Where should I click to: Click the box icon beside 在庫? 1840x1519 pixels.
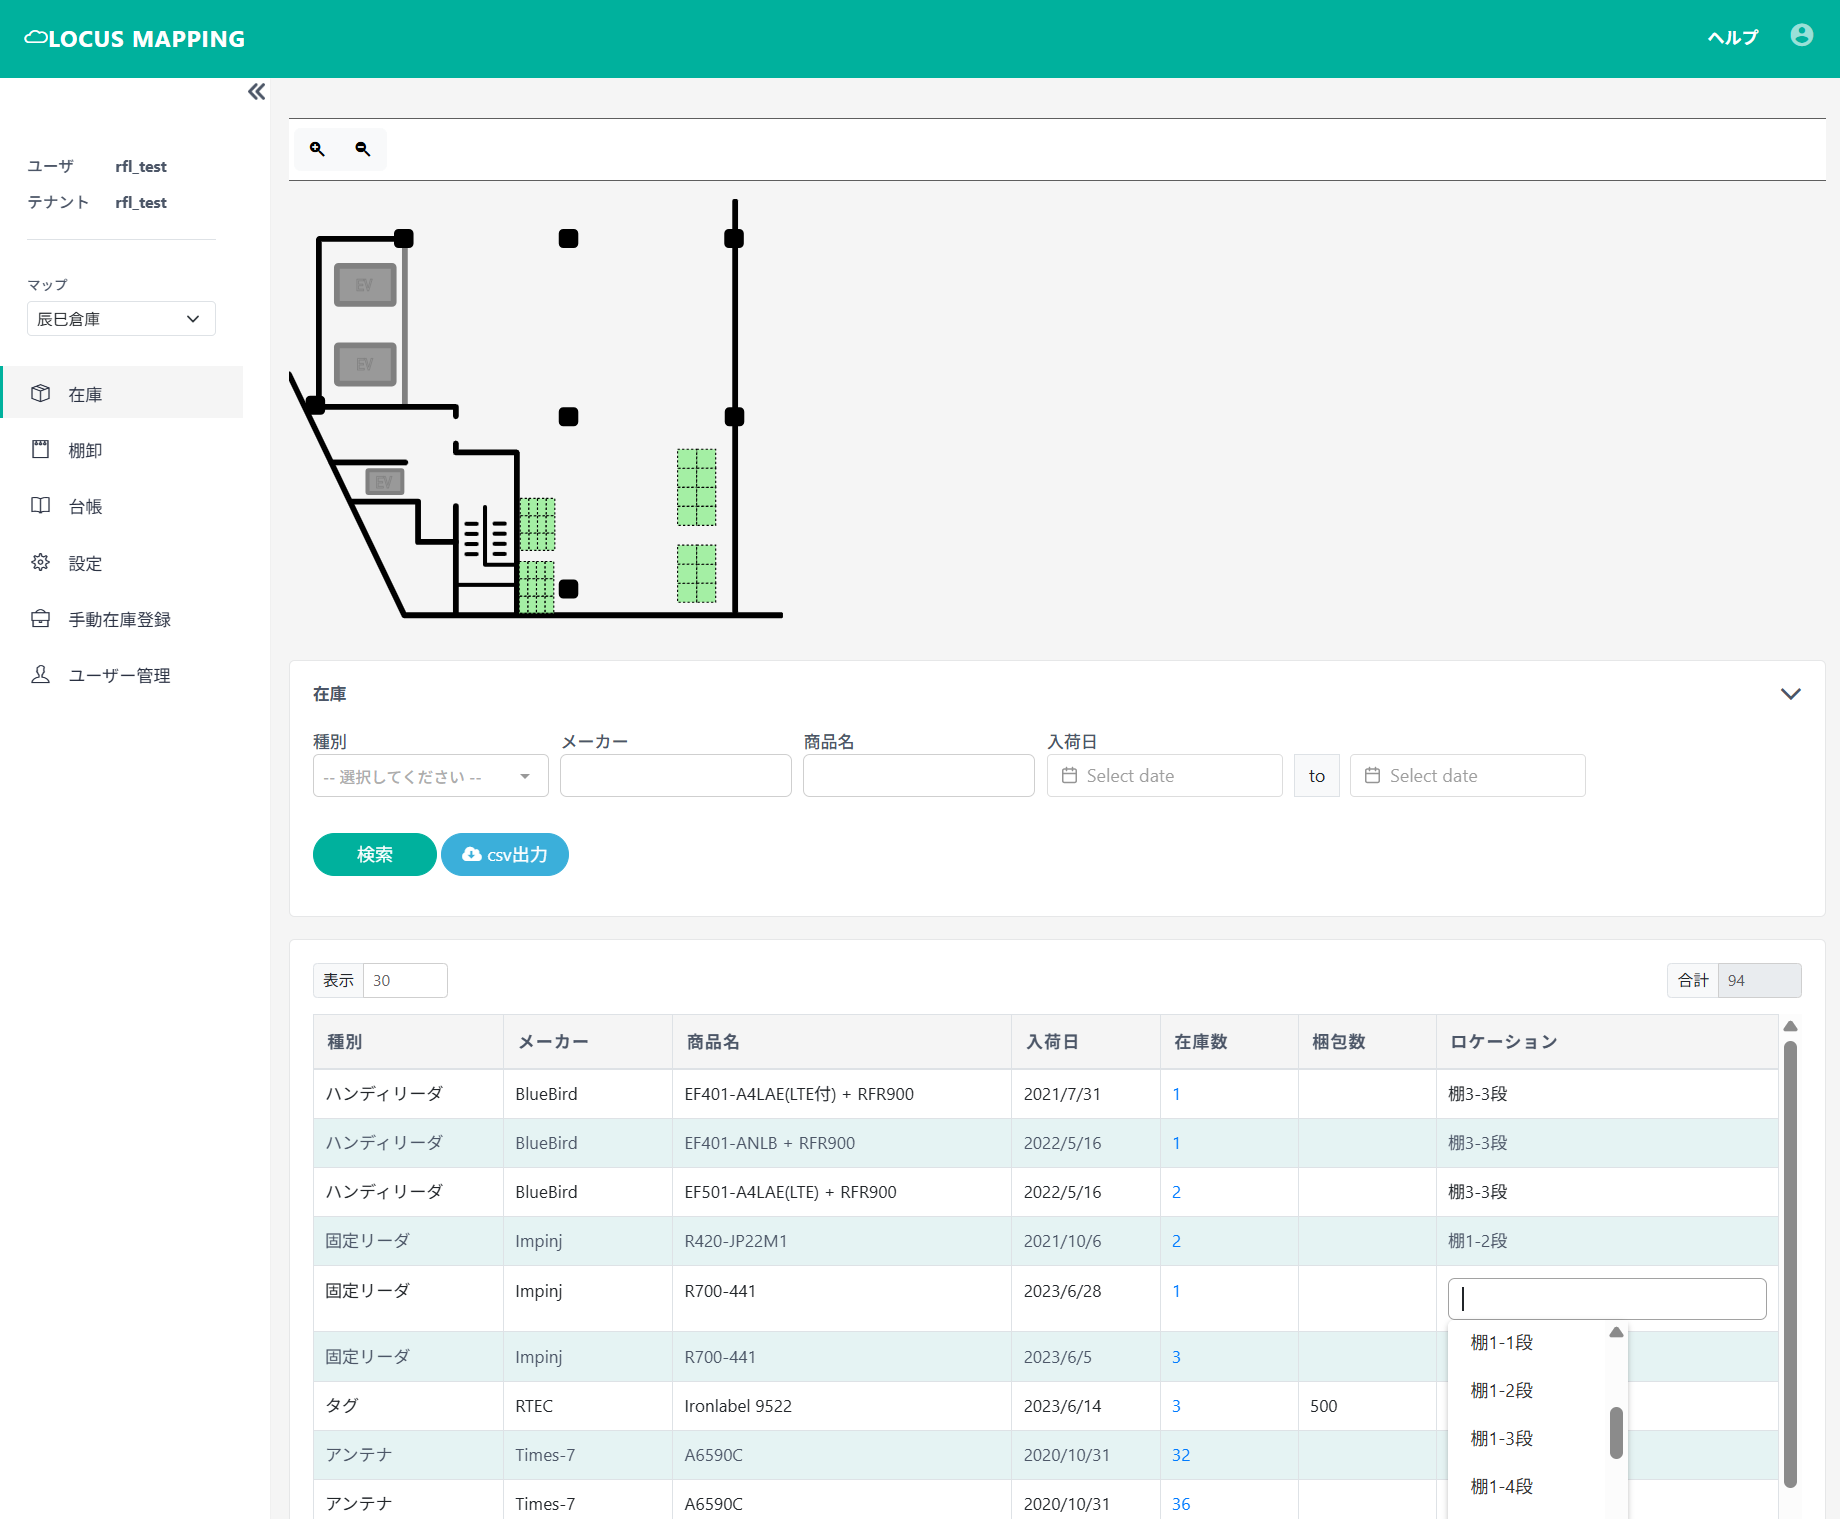[40, 393]
